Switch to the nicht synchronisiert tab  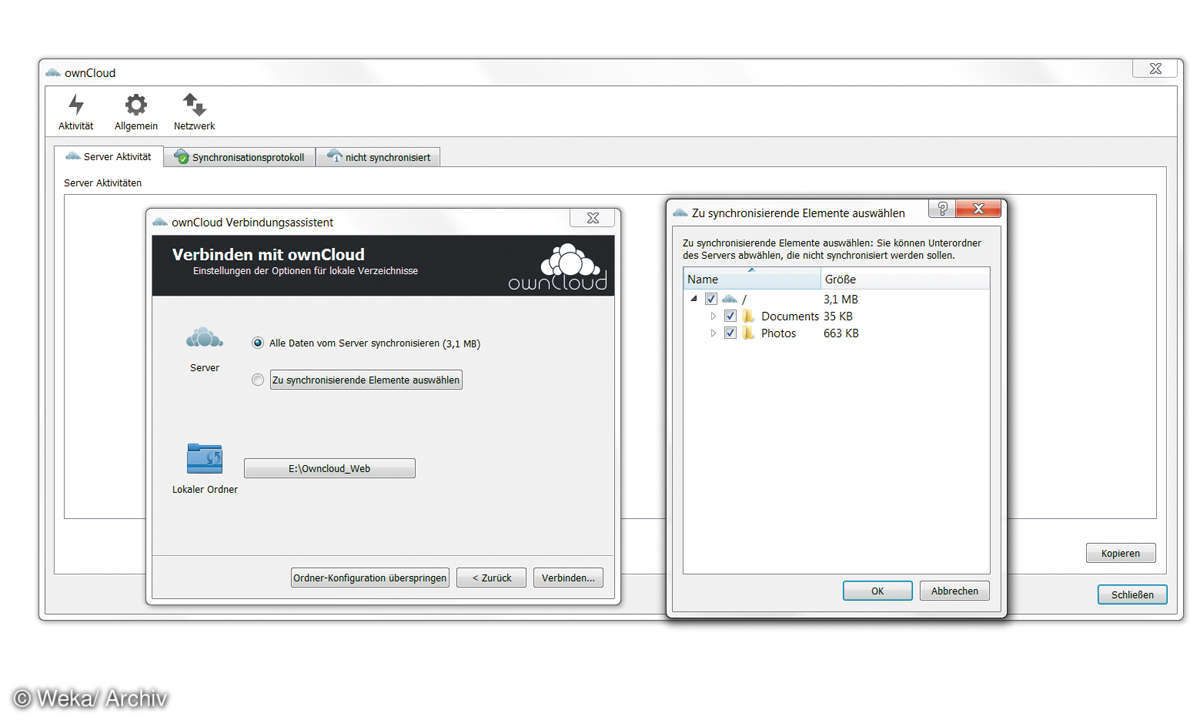[378, 157]
